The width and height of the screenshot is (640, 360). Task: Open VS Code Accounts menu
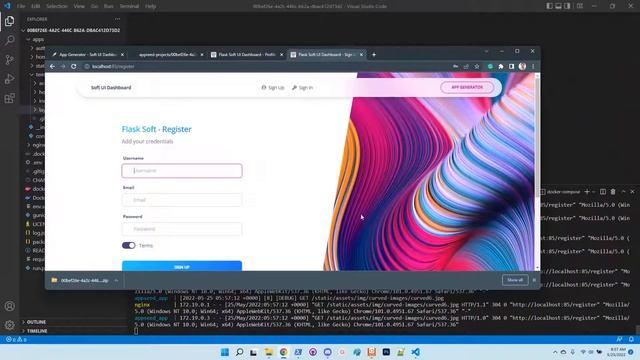point(9,306)
